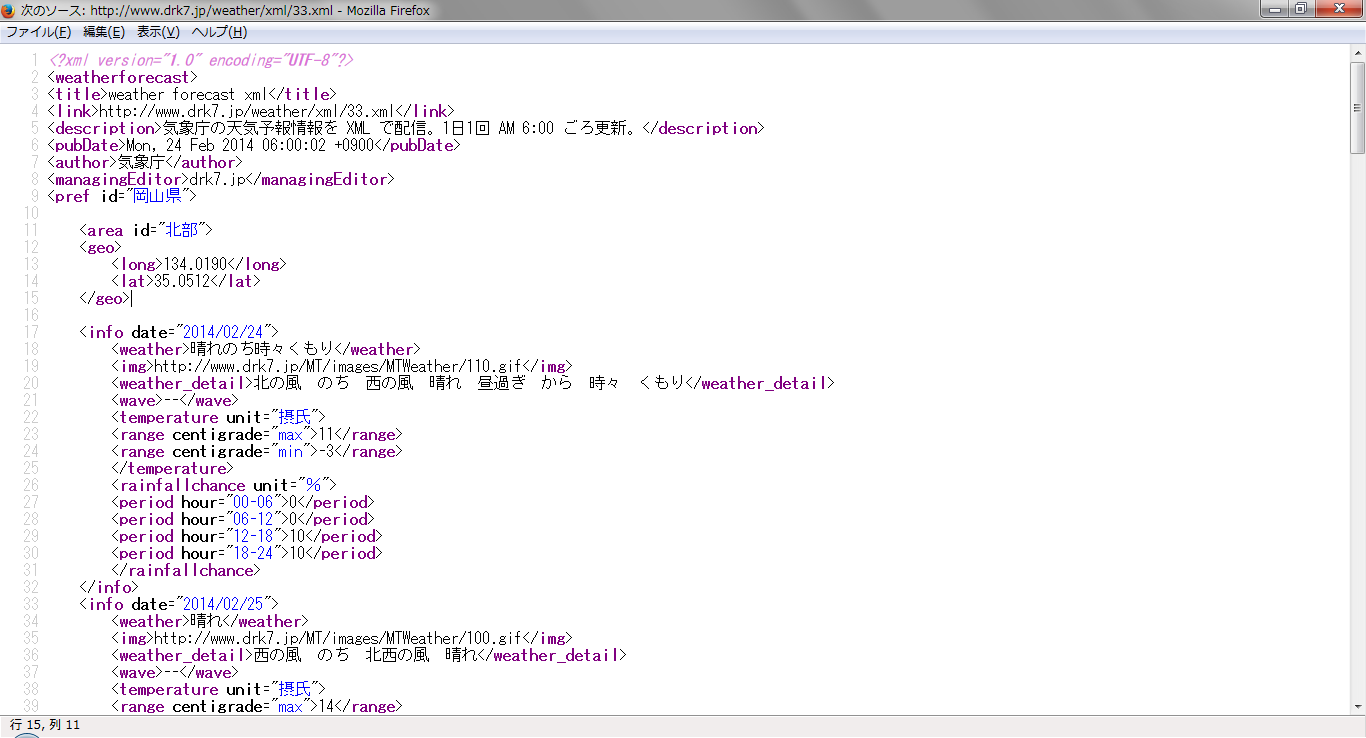Click the scrollbar down arrow
Viewport: 1366px width, 738px height.
[x=1357, y=706]
